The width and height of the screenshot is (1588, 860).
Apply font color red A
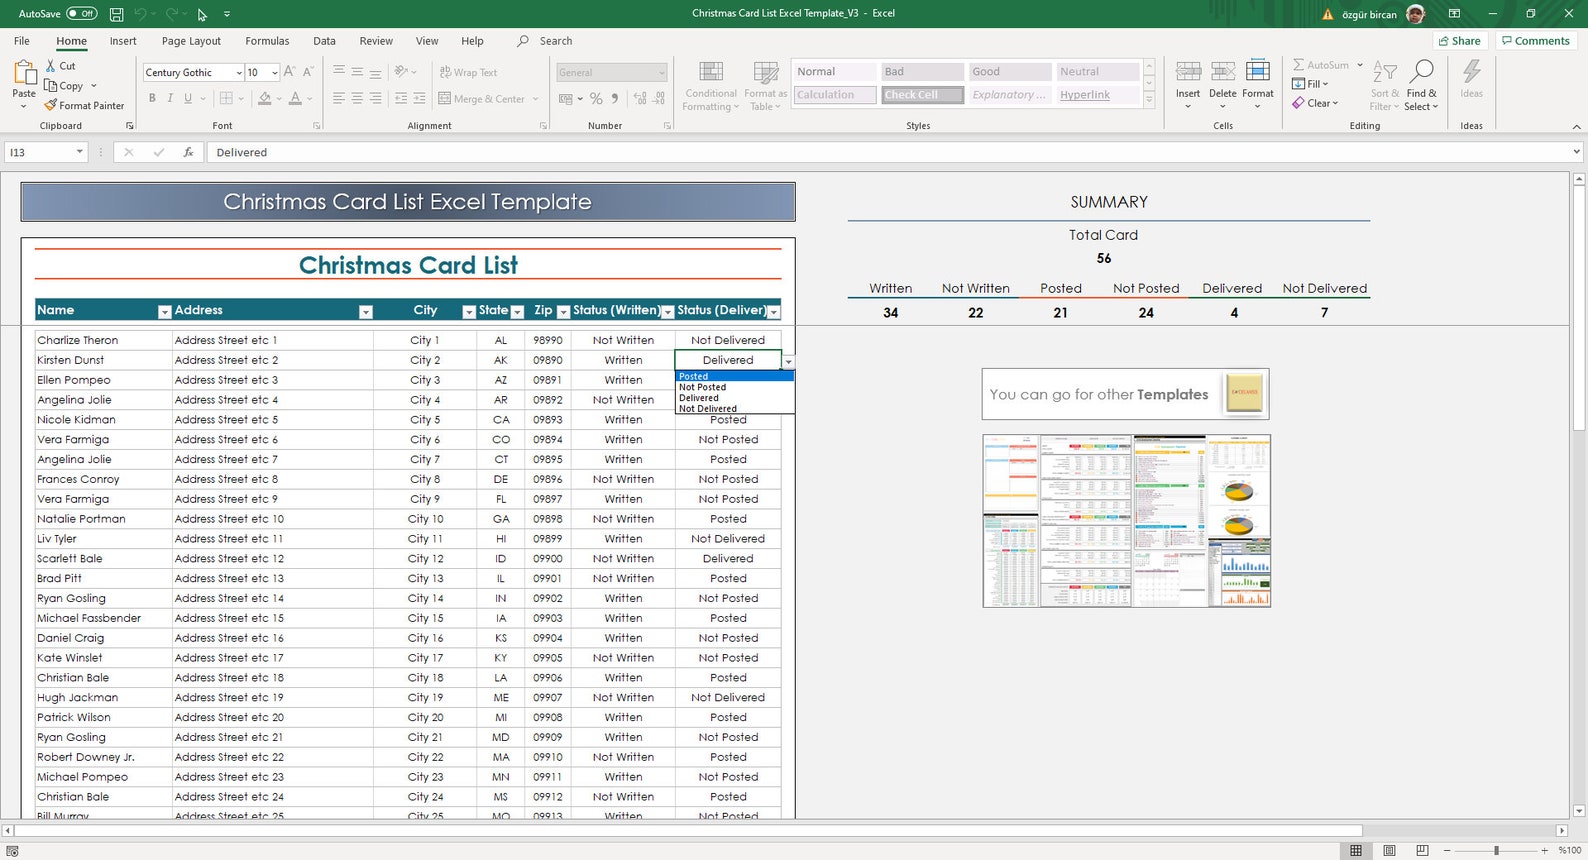click(x=295, y=98)
